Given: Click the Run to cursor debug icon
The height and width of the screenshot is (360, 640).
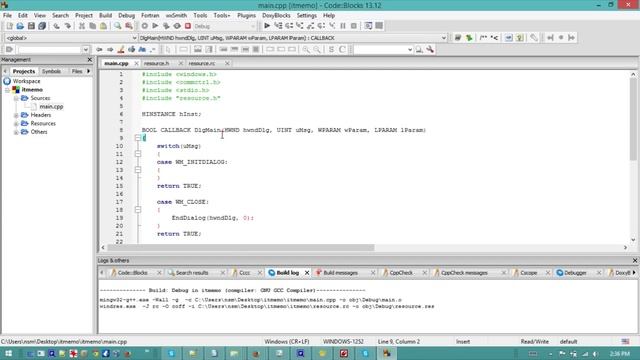Looking at the screenshot, I should (278, 26).
